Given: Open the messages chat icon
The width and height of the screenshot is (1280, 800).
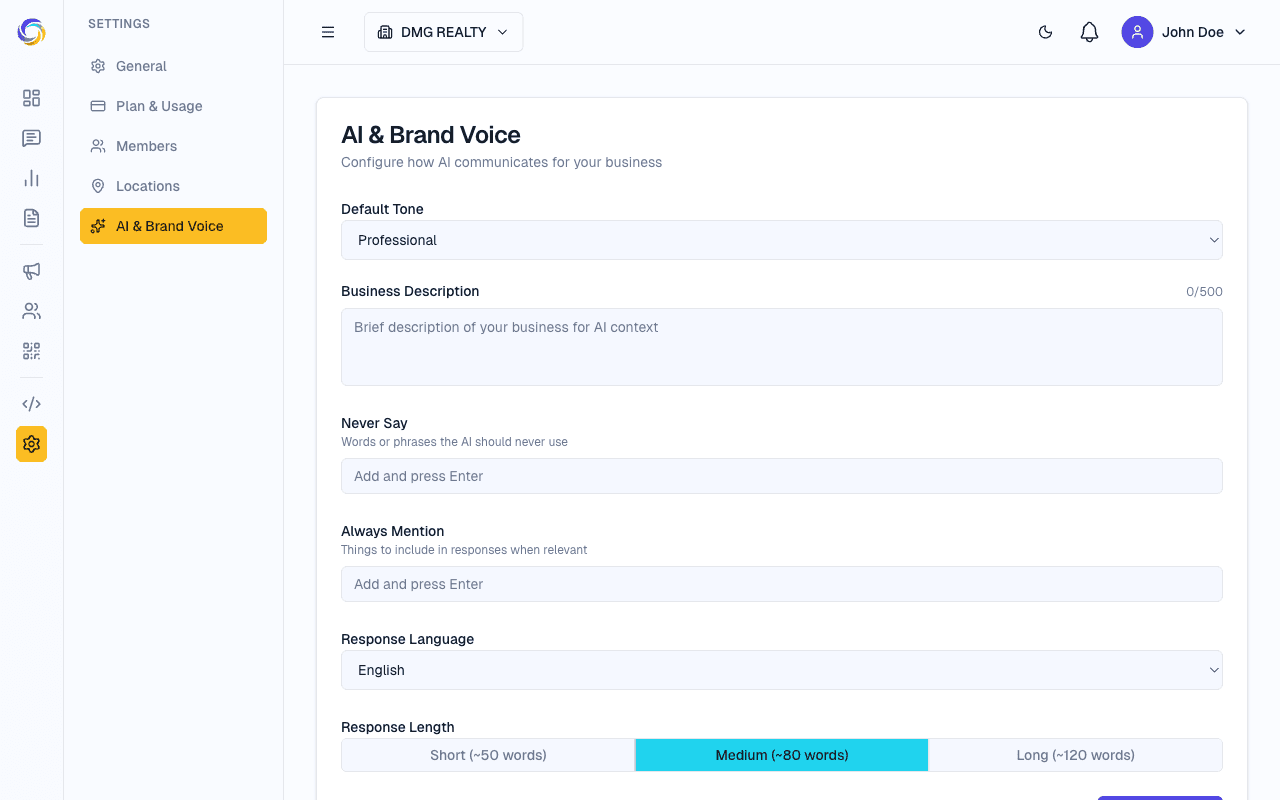Looking at the screenshot, I should [x=31, y=138].
